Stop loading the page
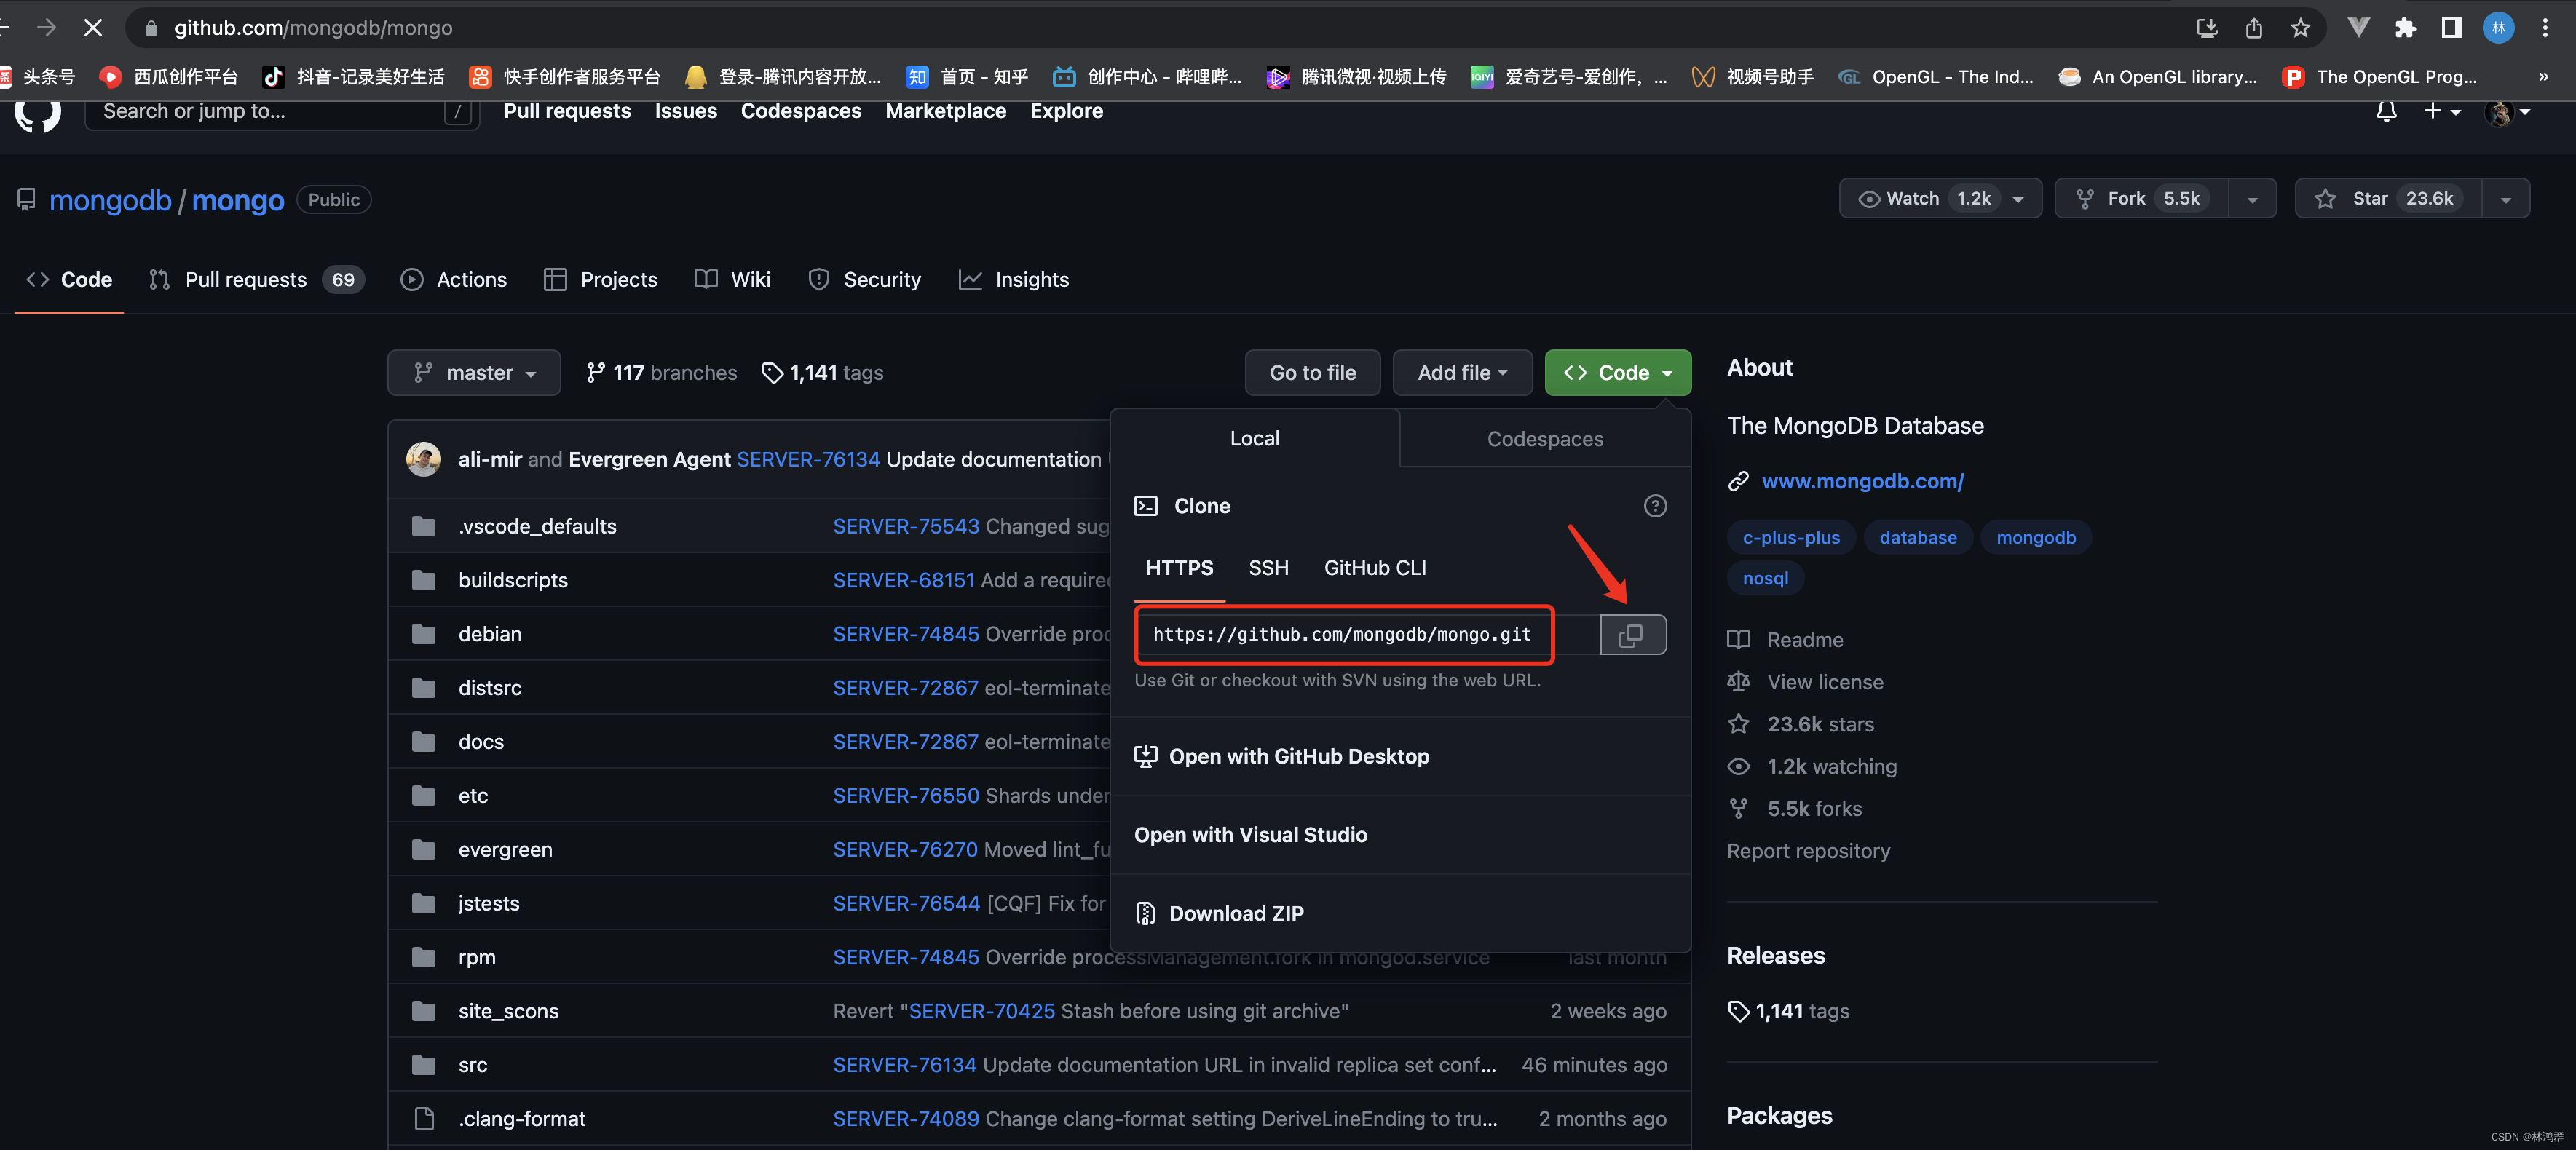The width and height of the screenshot is (2576, 1150). 93,28
